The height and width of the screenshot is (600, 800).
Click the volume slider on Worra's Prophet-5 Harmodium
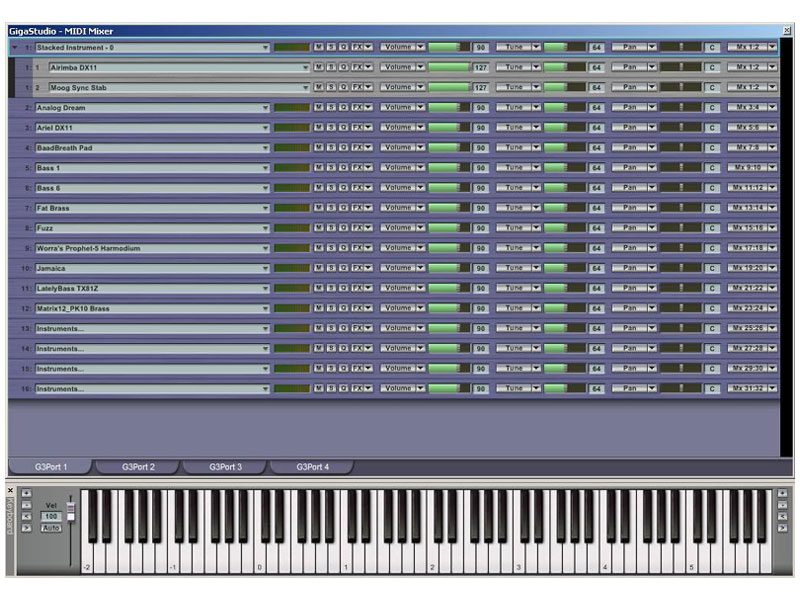click(449, 248)
